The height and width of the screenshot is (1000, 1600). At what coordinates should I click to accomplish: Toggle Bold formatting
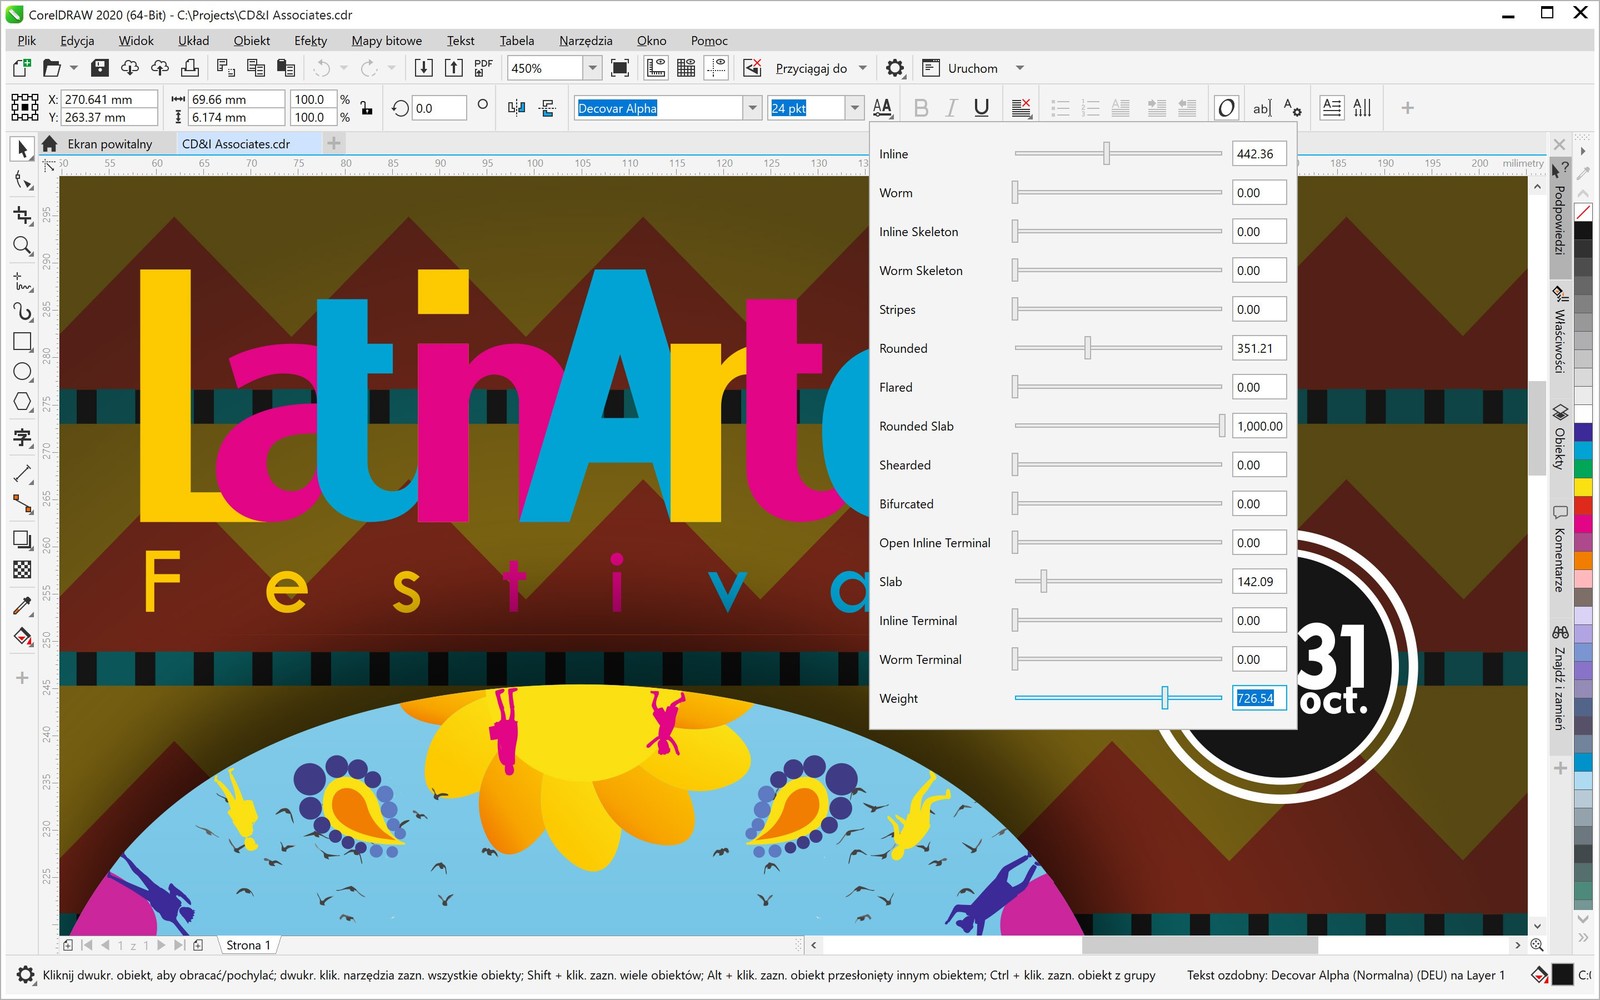(921, 108)
